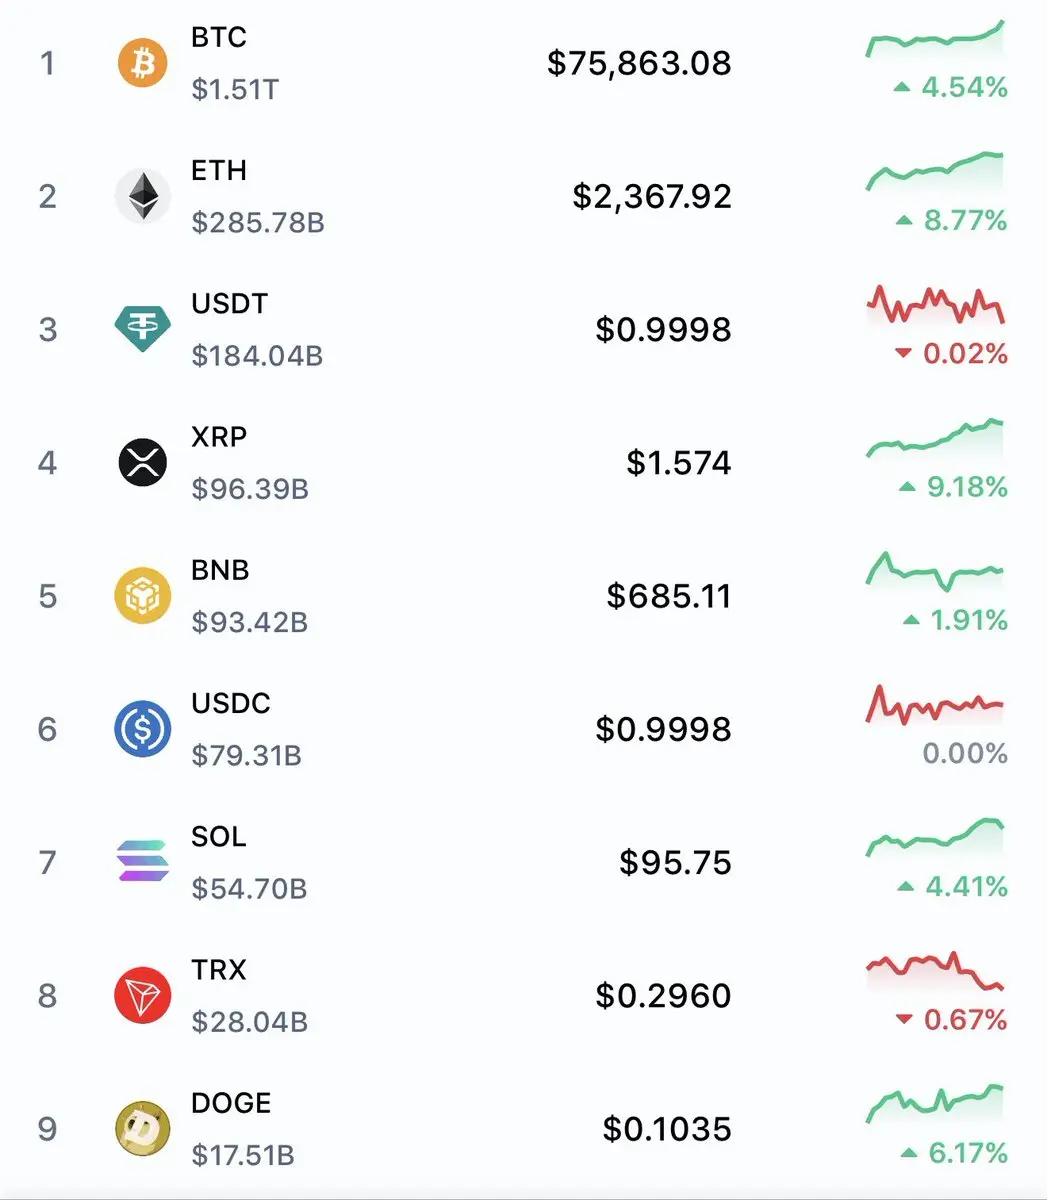Click the BTC price $75,863.08
Image resolution: width=1047 pixels, height=1200 pixels.
[x=640, y=63]
